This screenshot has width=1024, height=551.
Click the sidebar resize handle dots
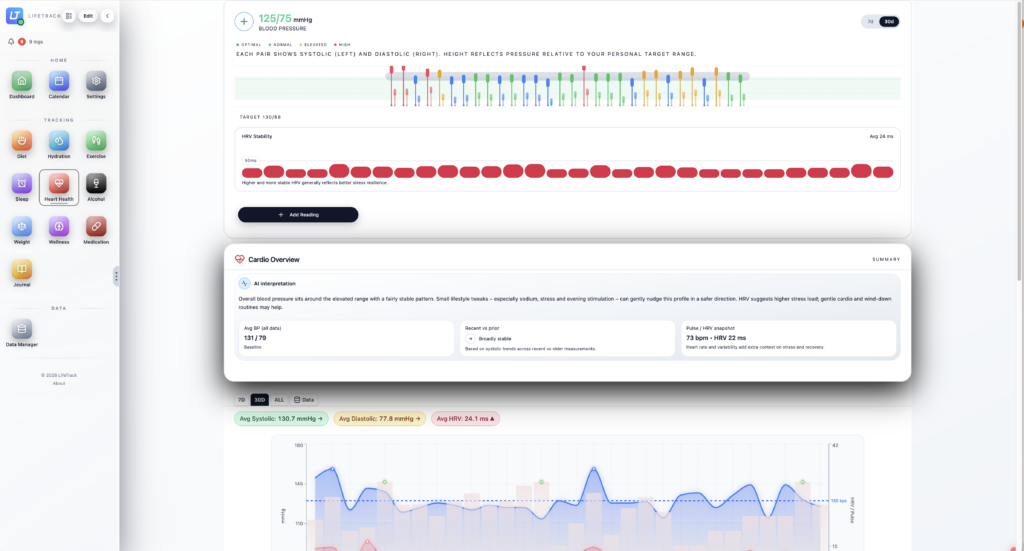[116, 276]
